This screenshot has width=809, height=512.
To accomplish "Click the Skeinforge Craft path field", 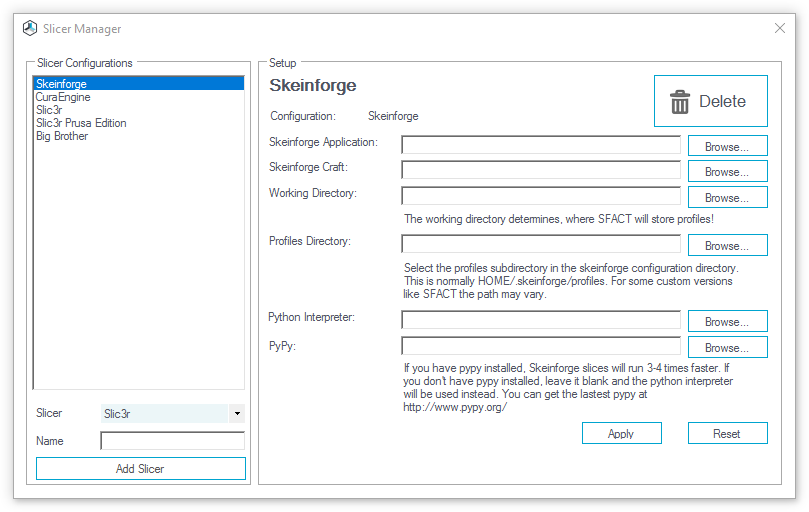I will (541, 170).
